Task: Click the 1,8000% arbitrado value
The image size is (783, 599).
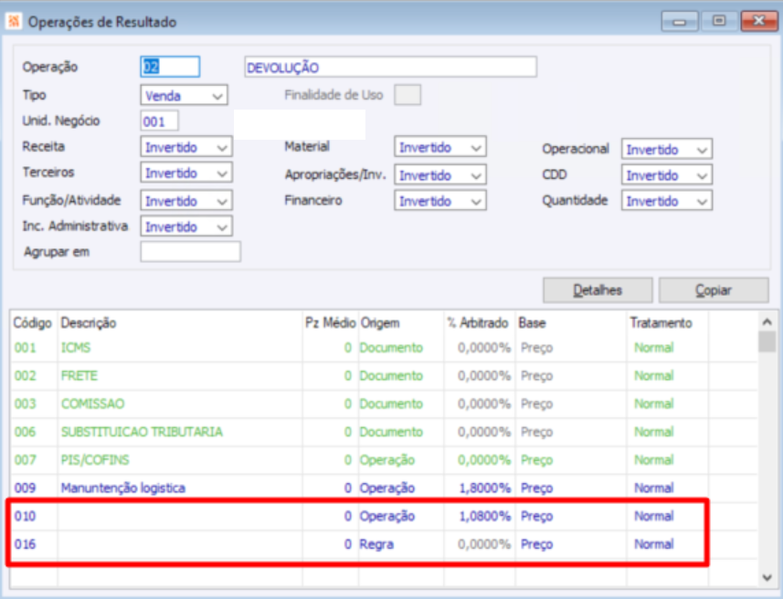Action: pyautogui.click(x=485, y=488)
